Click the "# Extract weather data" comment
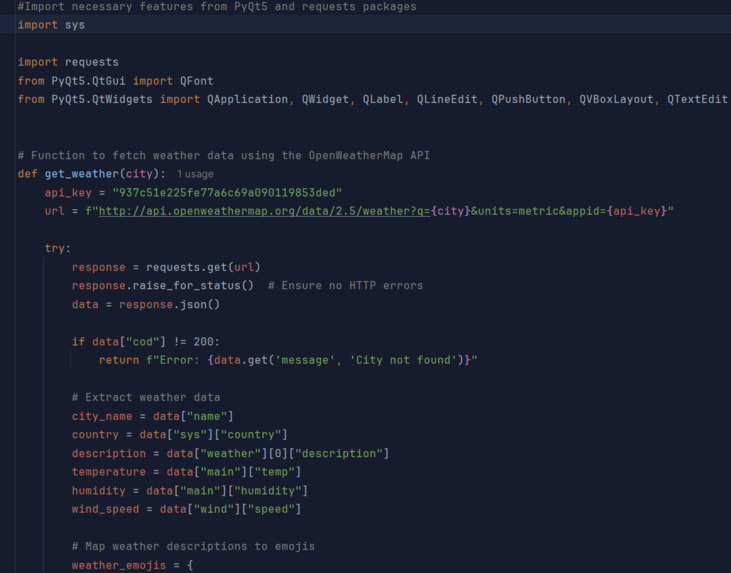731x573 pixels. coord(146,398)
